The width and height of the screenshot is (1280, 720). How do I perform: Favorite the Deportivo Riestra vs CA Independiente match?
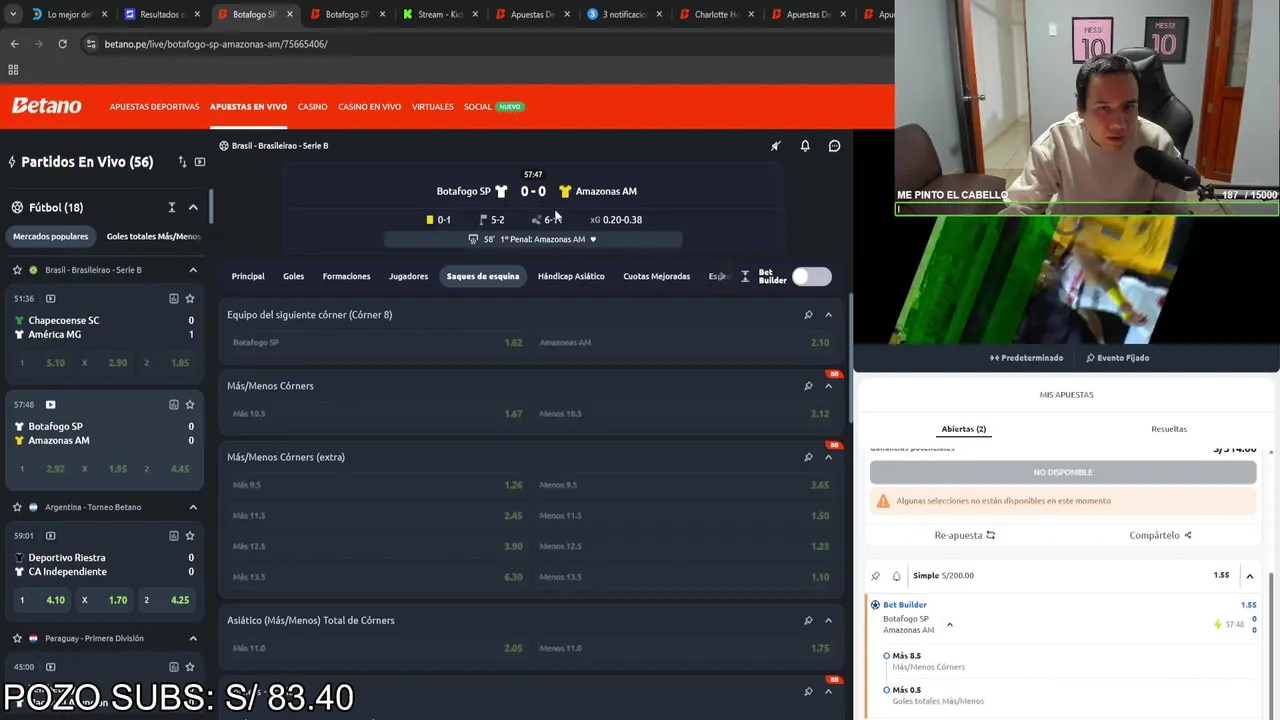click(x=190, y=536)
